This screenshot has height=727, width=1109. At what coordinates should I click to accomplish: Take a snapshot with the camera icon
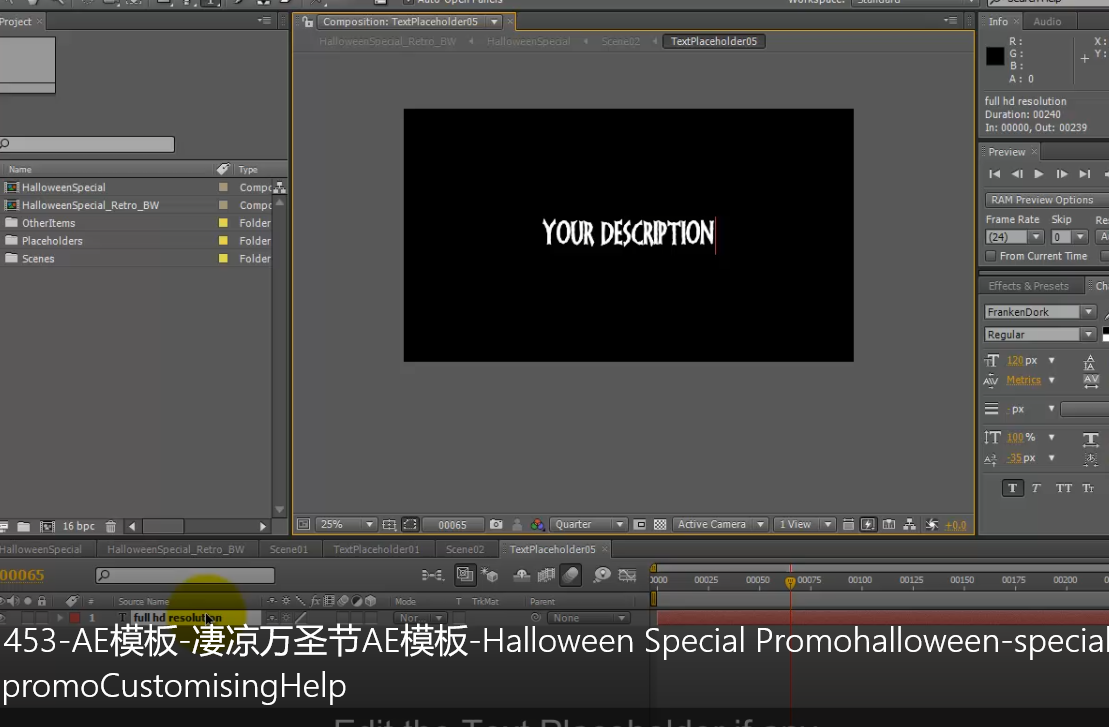pyautogui.click(x=496, y=524)
